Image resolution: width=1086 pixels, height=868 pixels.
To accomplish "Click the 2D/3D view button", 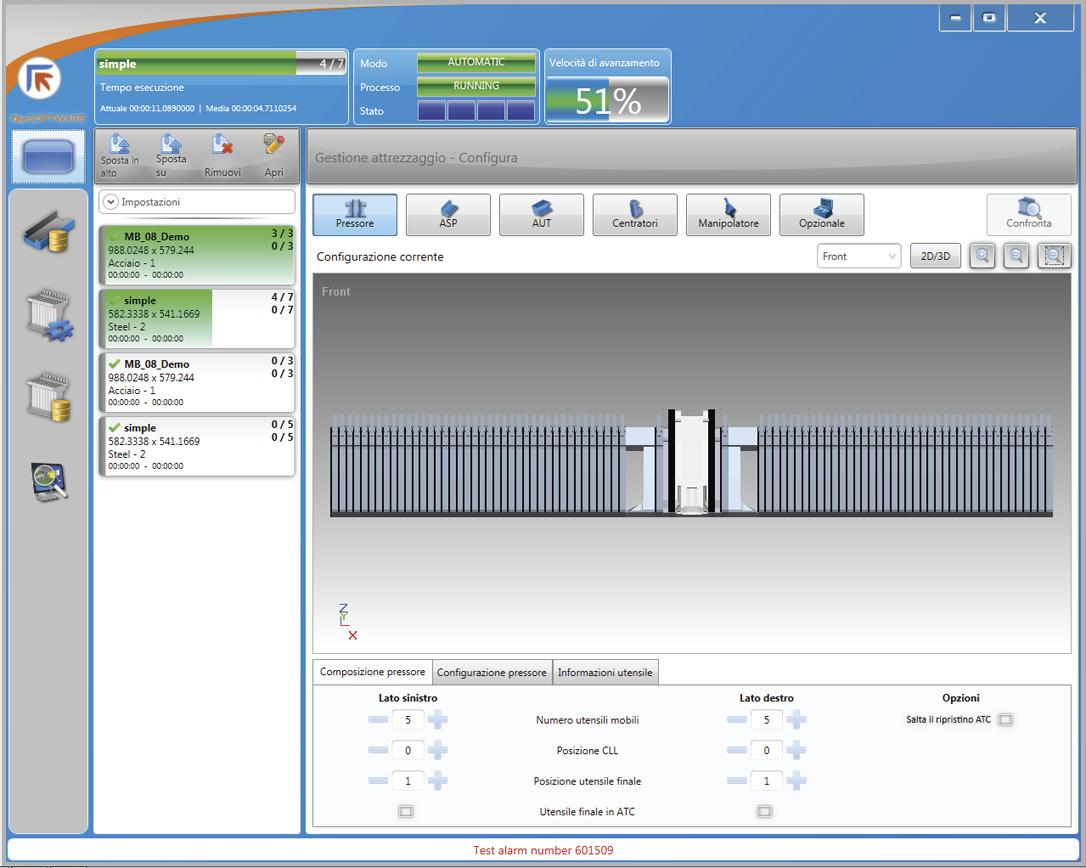I will point(935,256).
